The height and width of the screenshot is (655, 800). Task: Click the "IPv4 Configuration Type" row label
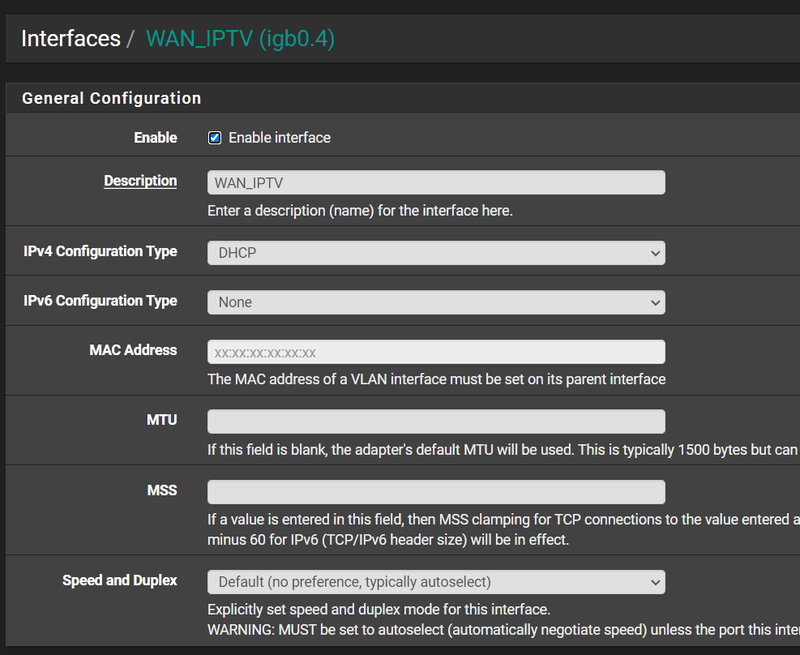(100, 252)
